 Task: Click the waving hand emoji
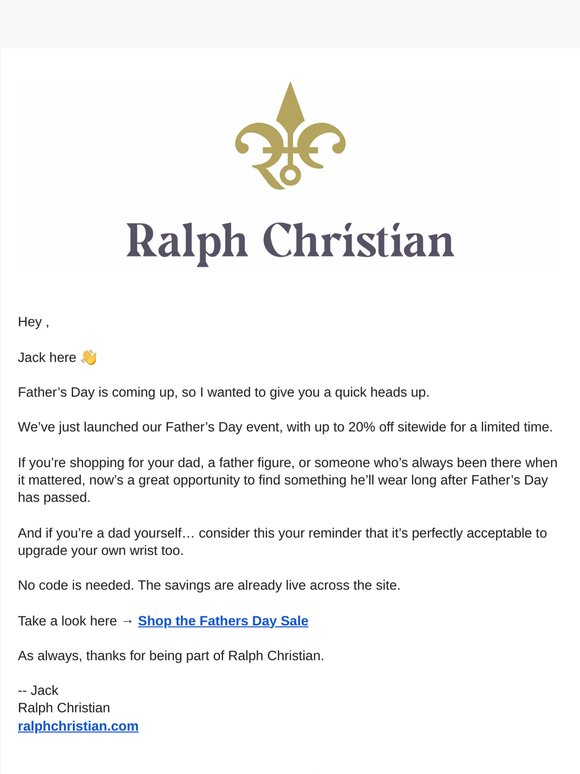(89, 357)
